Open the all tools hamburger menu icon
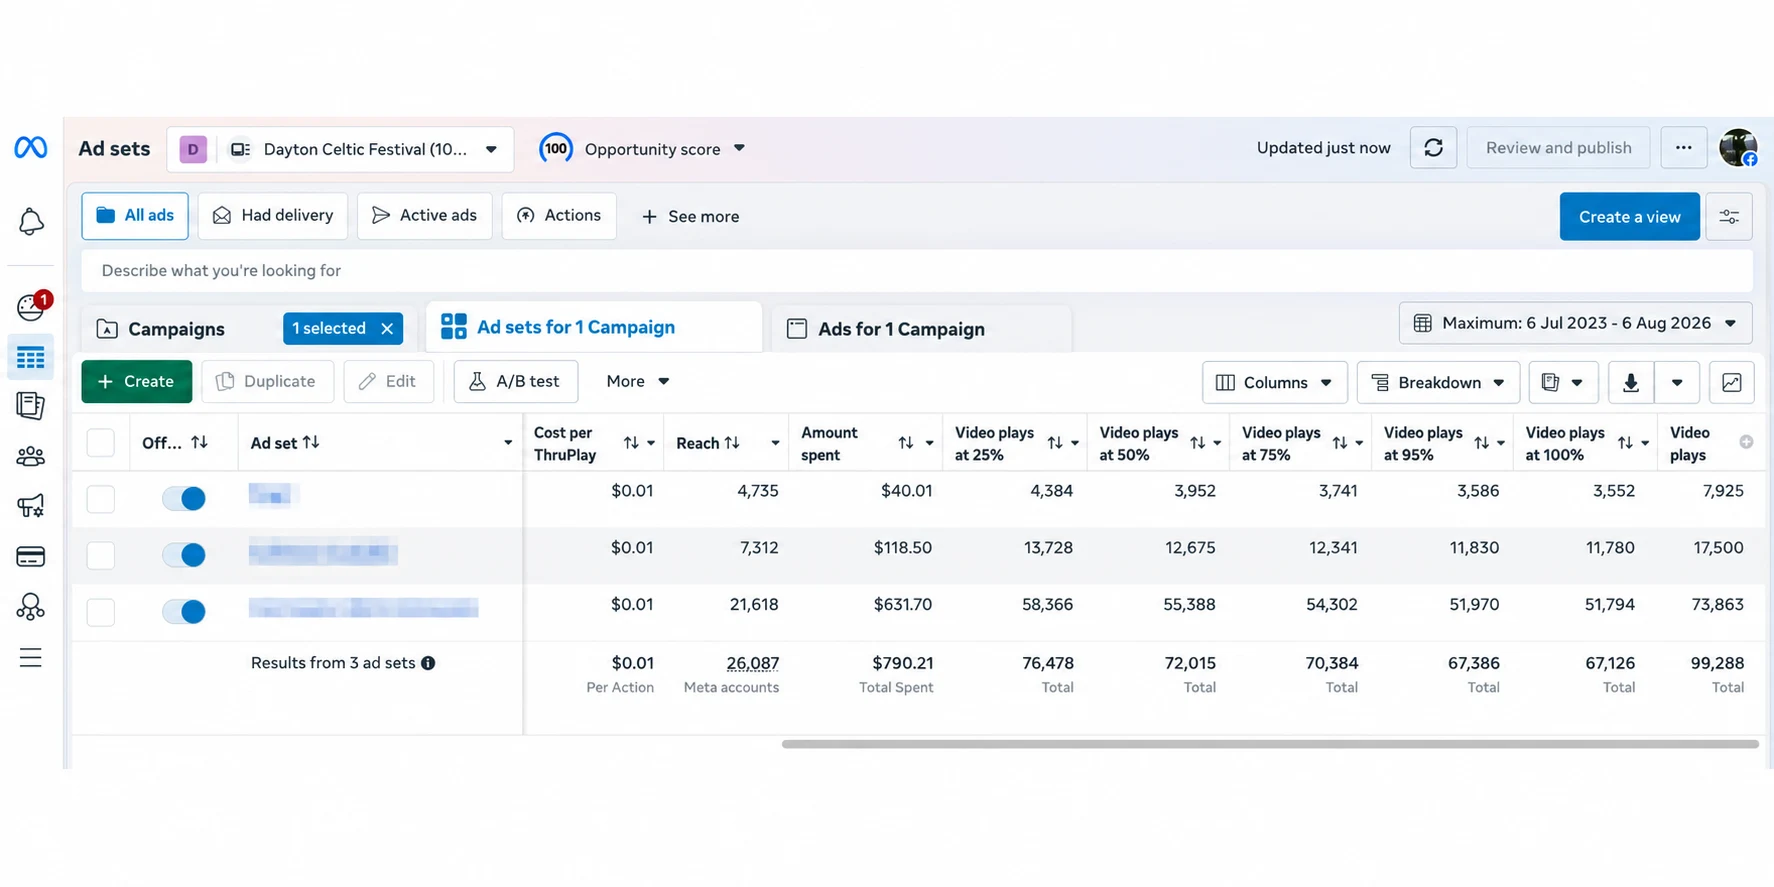 31,657
